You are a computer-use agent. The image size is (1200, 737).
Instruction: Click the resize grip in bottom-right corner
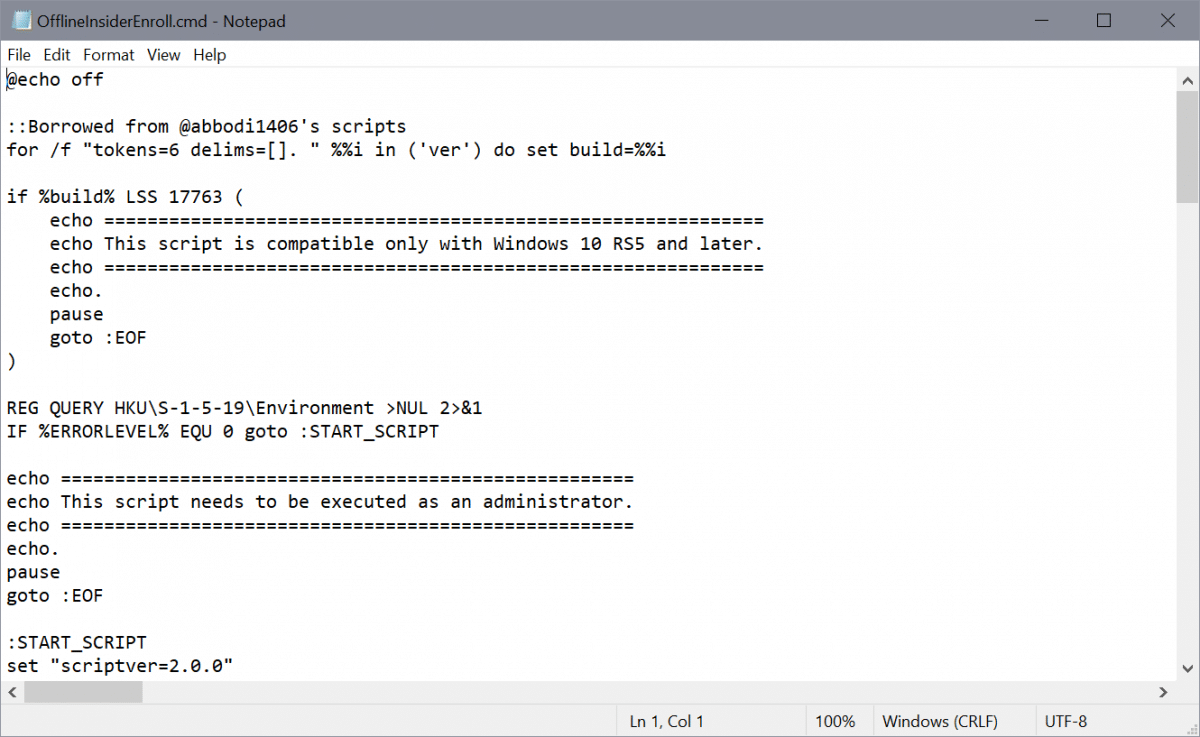click(1190, 727)
